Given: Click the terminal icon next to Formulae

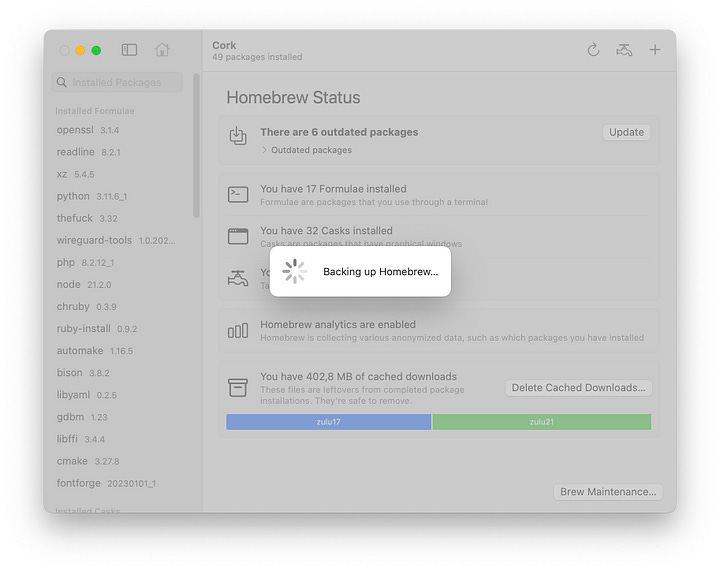Looking at the screenshot, I should (238, 195).
